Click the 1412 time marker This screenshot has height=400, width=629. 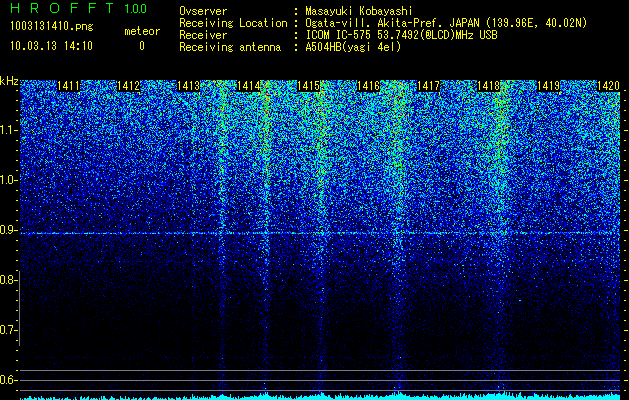pyautogui.click(x=128, y=86)
